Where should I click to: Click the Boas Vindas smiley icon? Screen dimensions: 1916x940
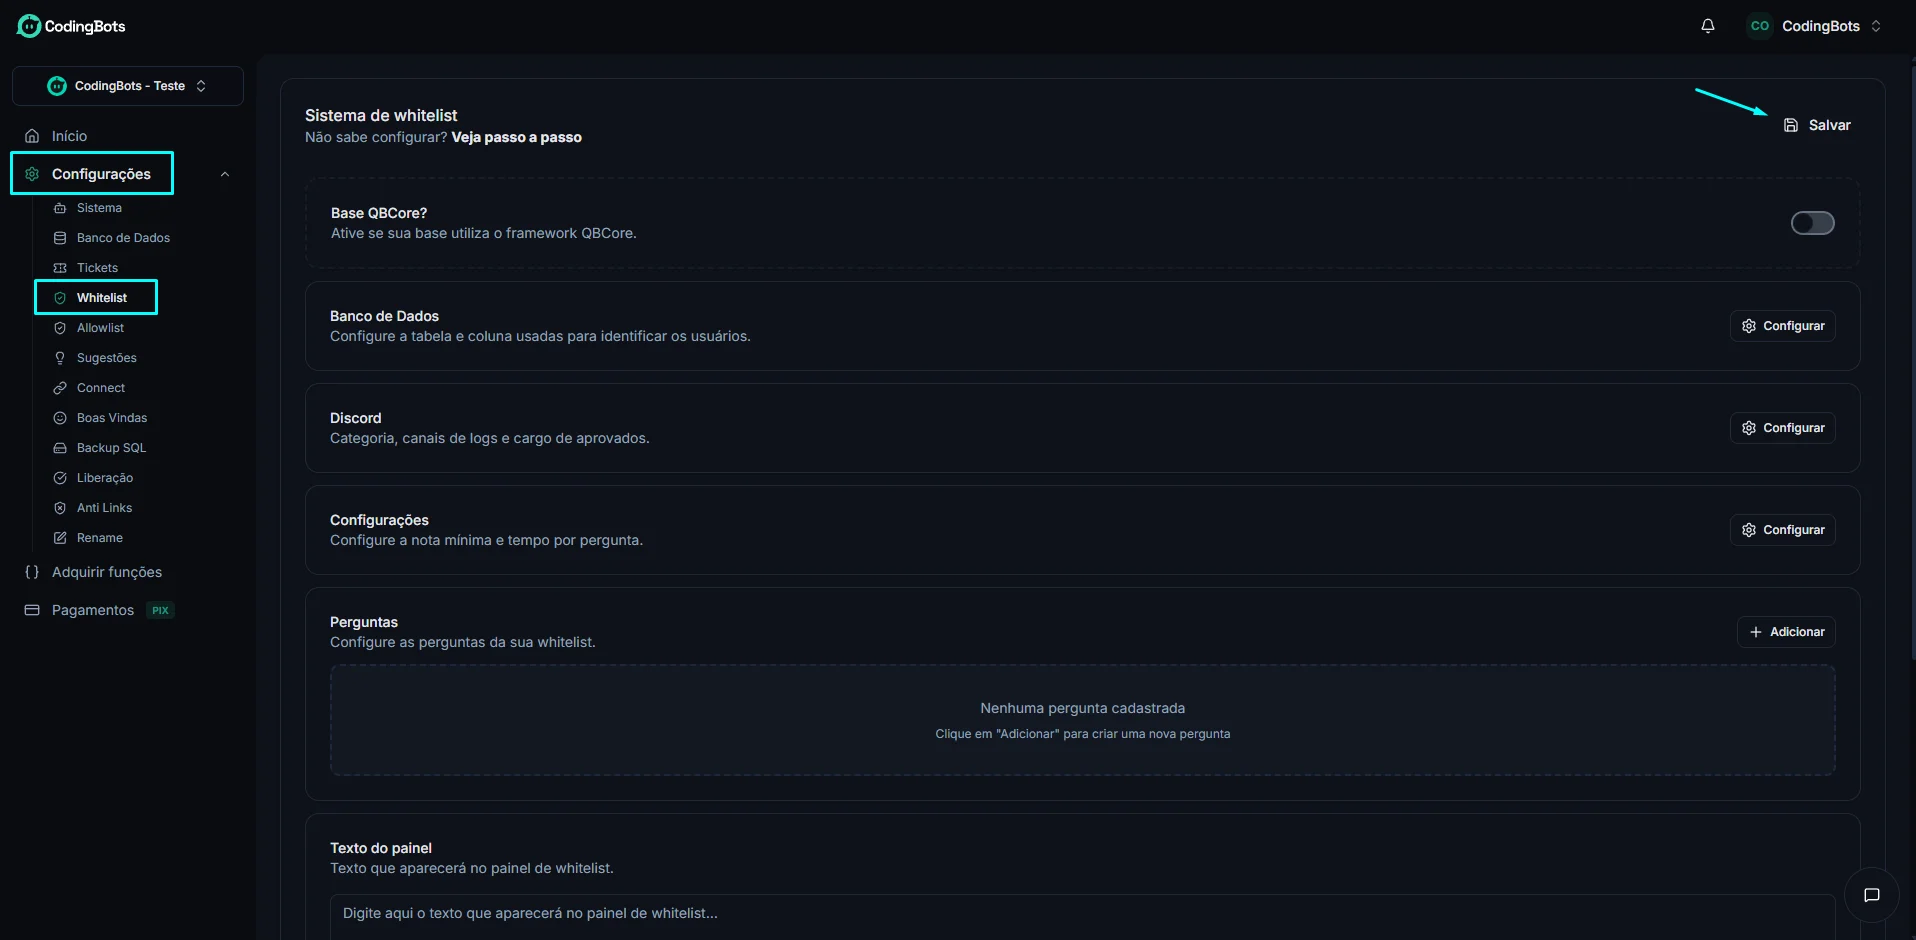[x=60, y=418]
